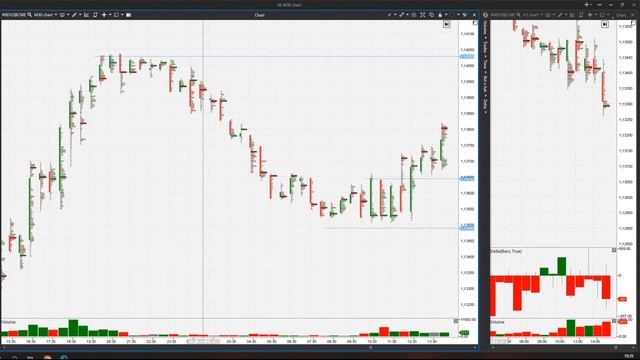This screenshot has height=360, width=640.
Task: Open Volume panel settings in right chart
Action: (614, 321)
